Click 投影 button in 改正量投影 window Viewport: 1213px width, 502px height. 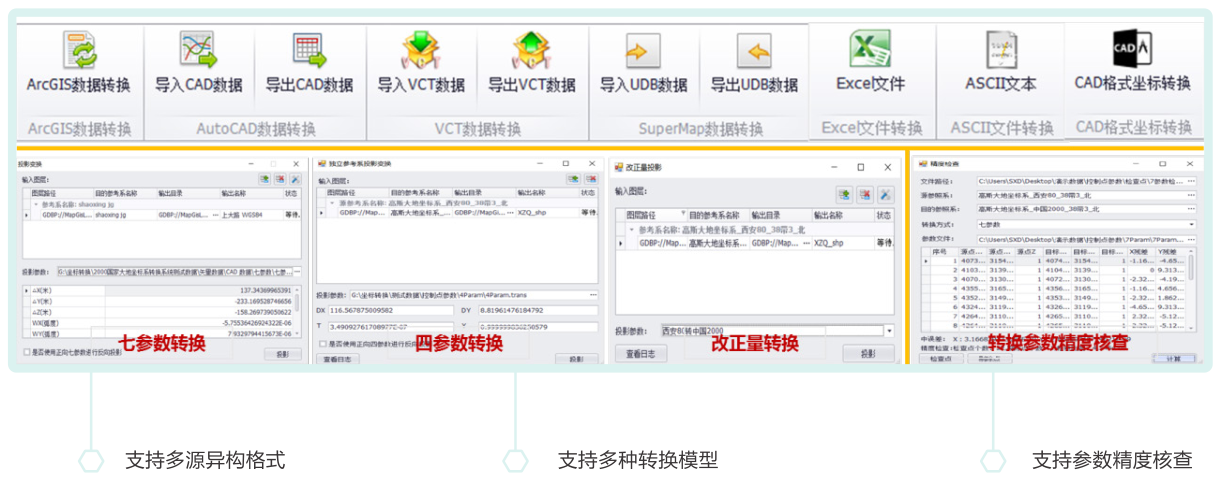868,354
